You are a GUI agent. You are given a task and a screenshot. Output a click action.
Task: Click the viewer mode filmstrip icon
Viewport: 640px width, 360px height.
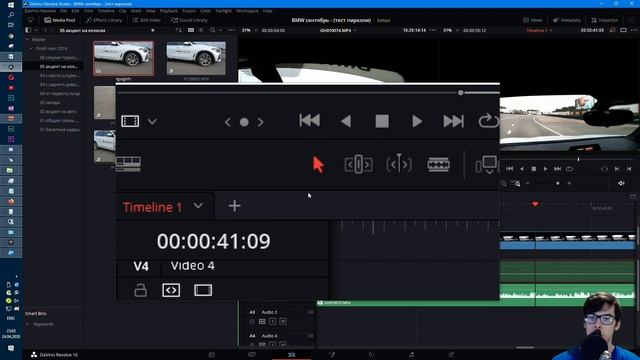tap(130, 121)
